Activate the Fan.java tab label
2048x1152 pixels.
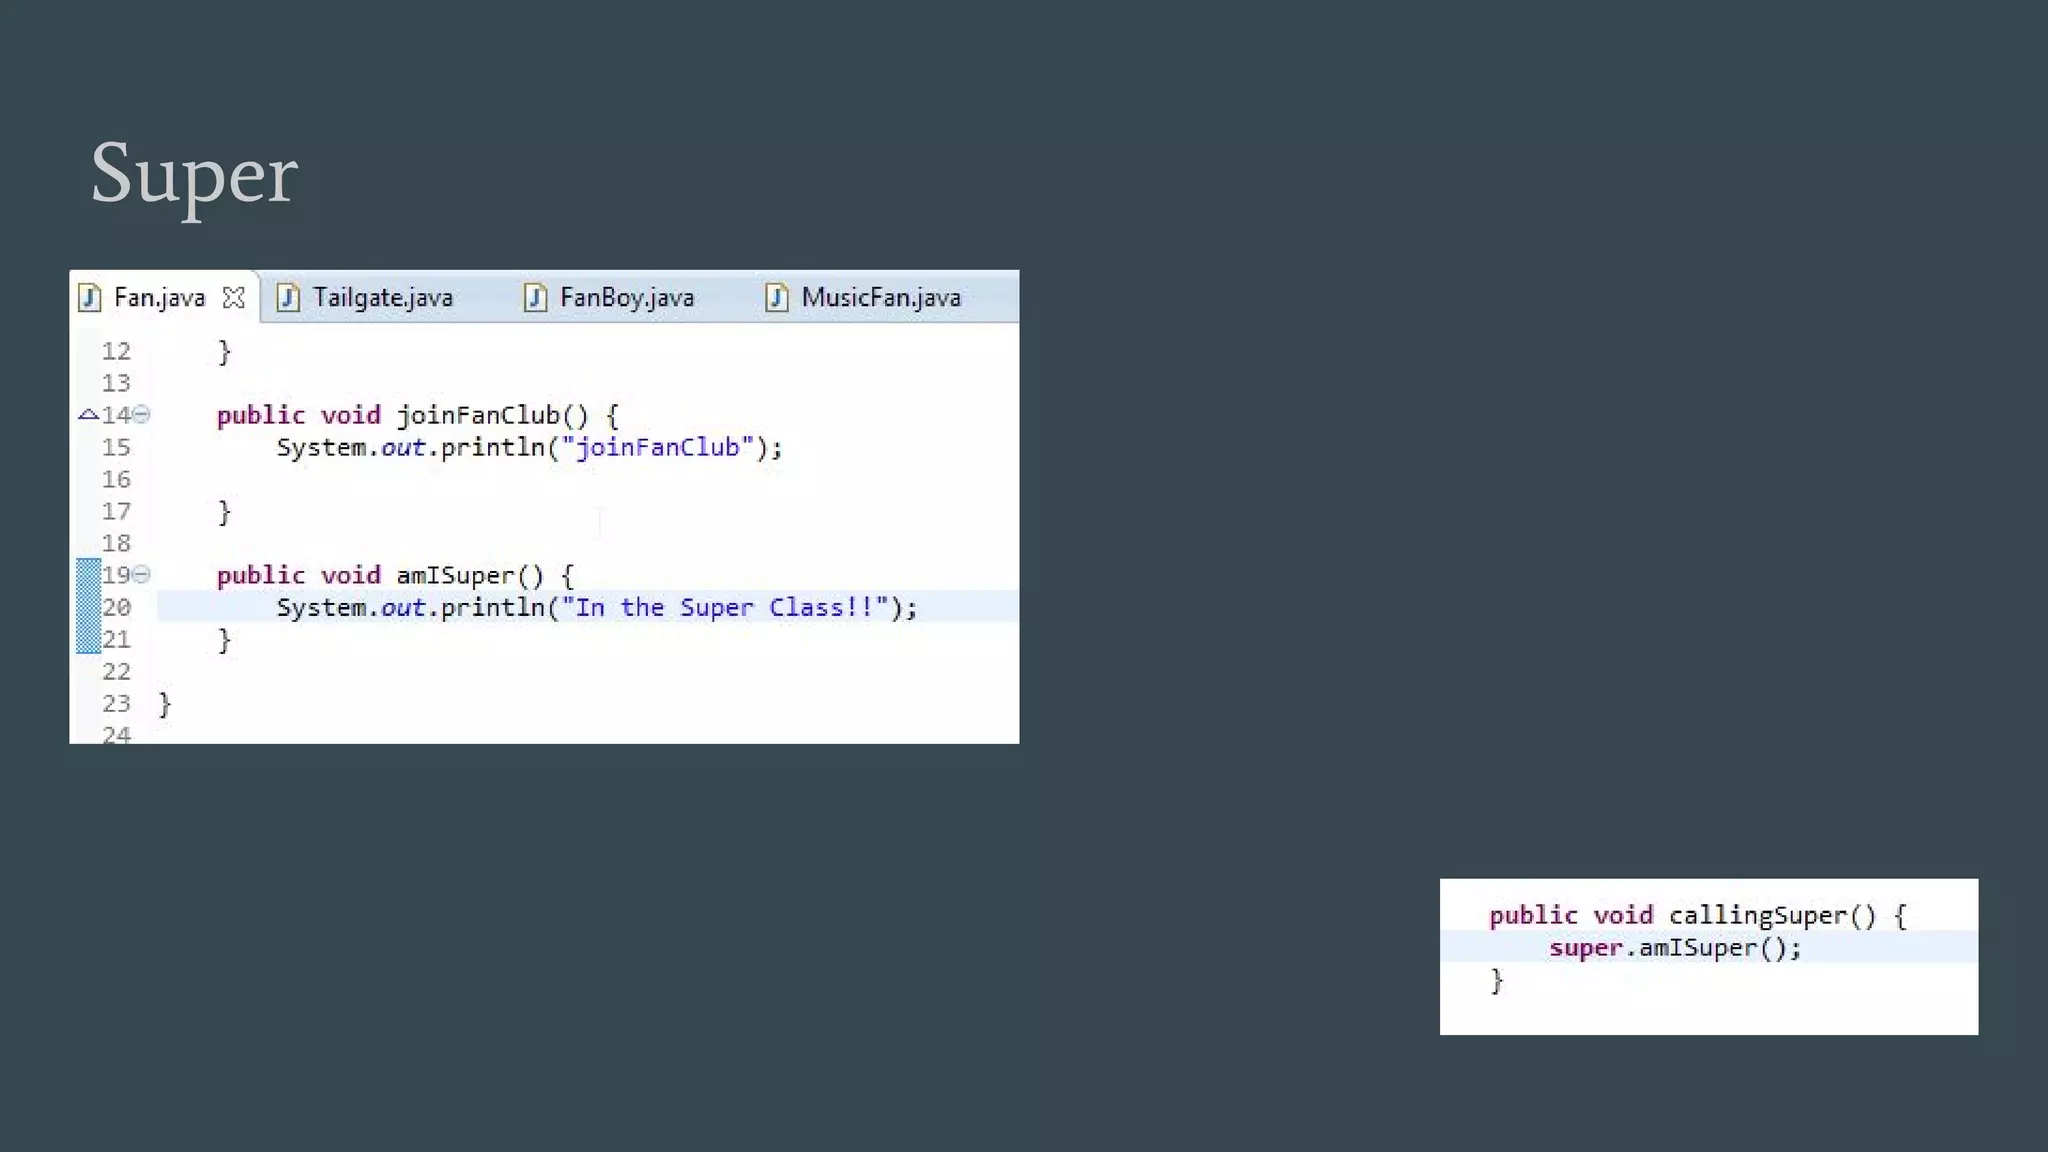coord(159,298)
